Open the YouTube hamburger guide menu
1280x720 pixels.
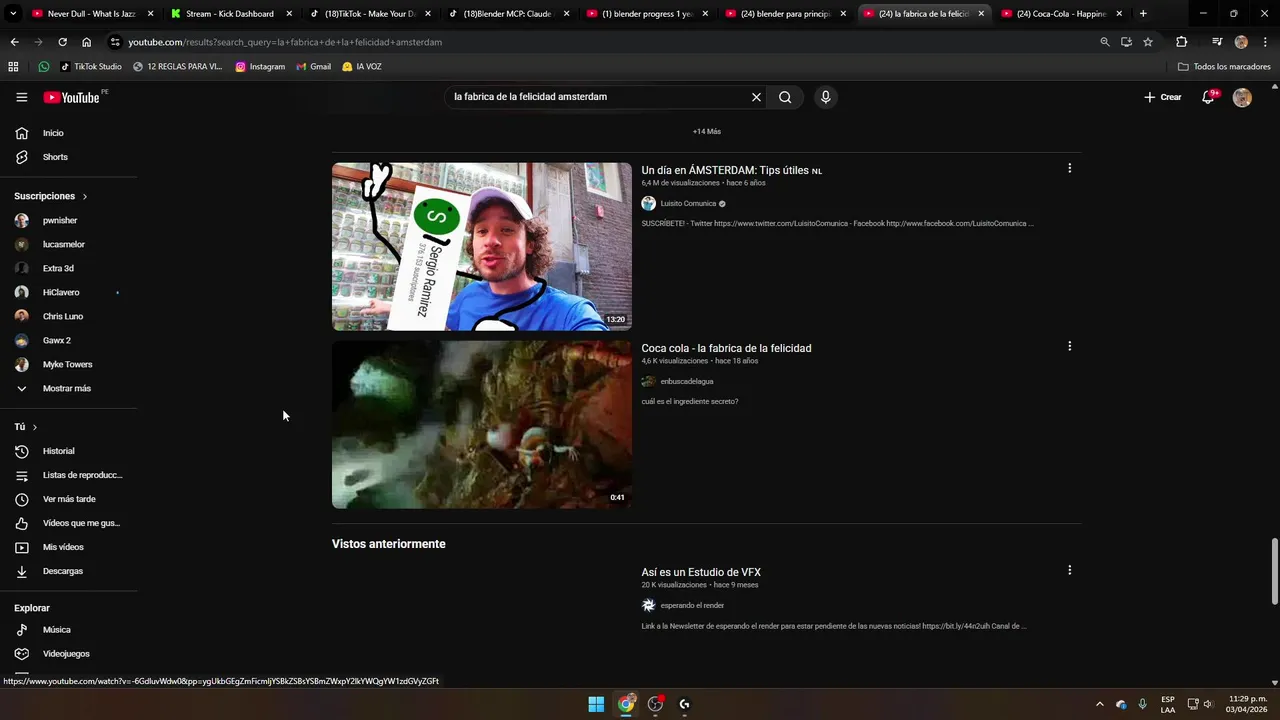[21, 97]
